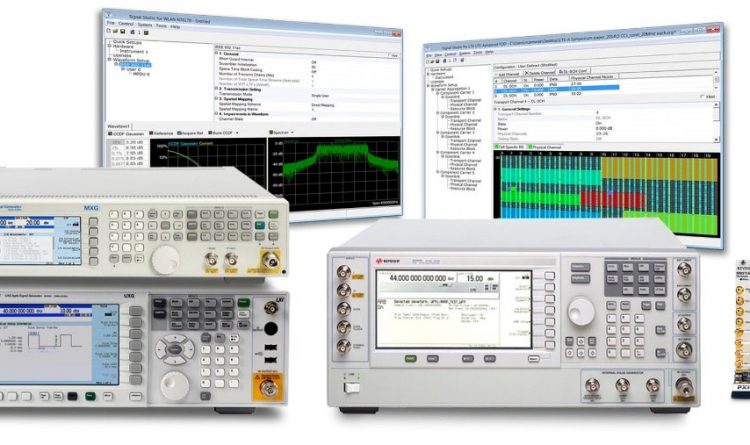Open File menu in WLAN Signal Studio window
This screenshot has width=750, height=445.
110,22
